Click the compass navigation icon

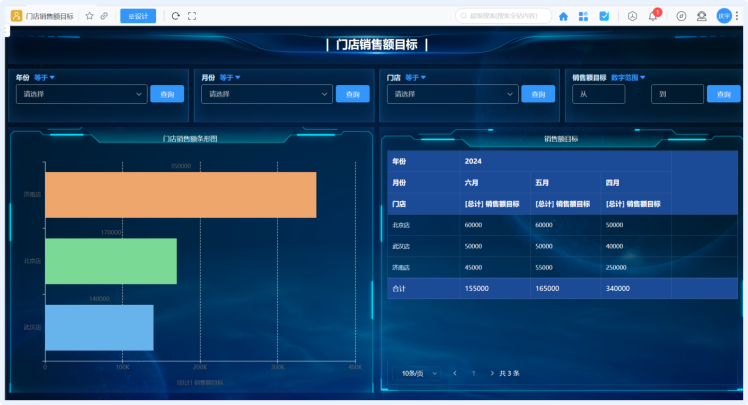[681, 16]
